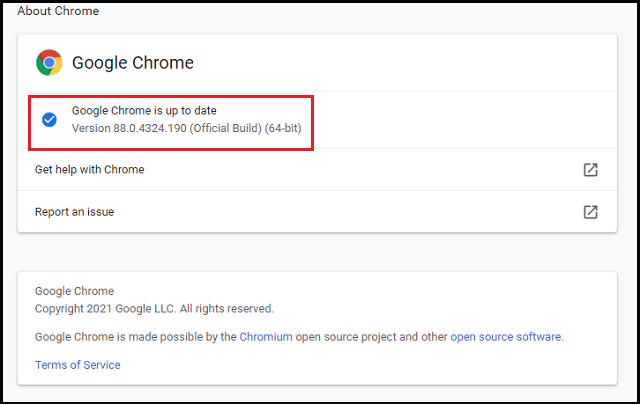Click the Google Chrome logo icon
640x404 pixels.
(49, 62)
